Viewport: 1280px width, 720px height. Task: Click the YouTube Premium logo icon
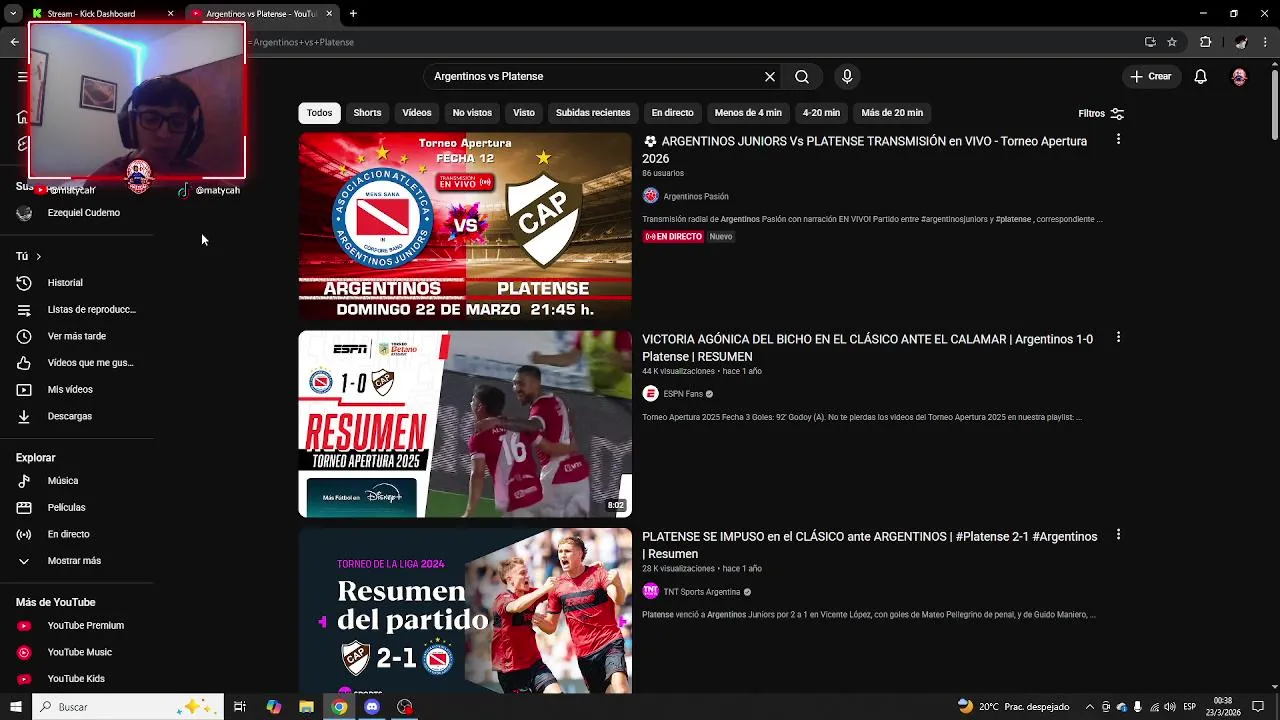24,626
